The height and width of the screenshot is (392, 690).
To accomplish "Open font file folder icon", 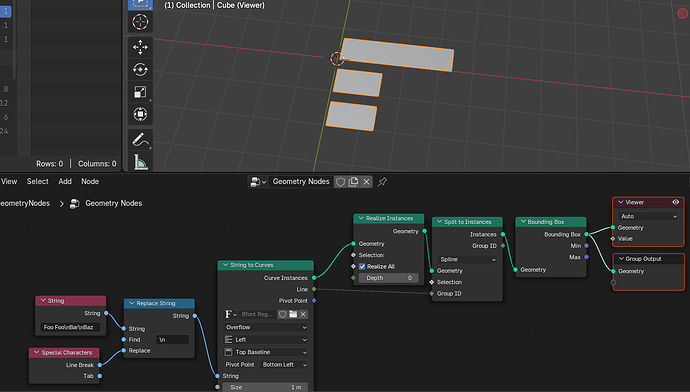I will click(x=293, y=314).
